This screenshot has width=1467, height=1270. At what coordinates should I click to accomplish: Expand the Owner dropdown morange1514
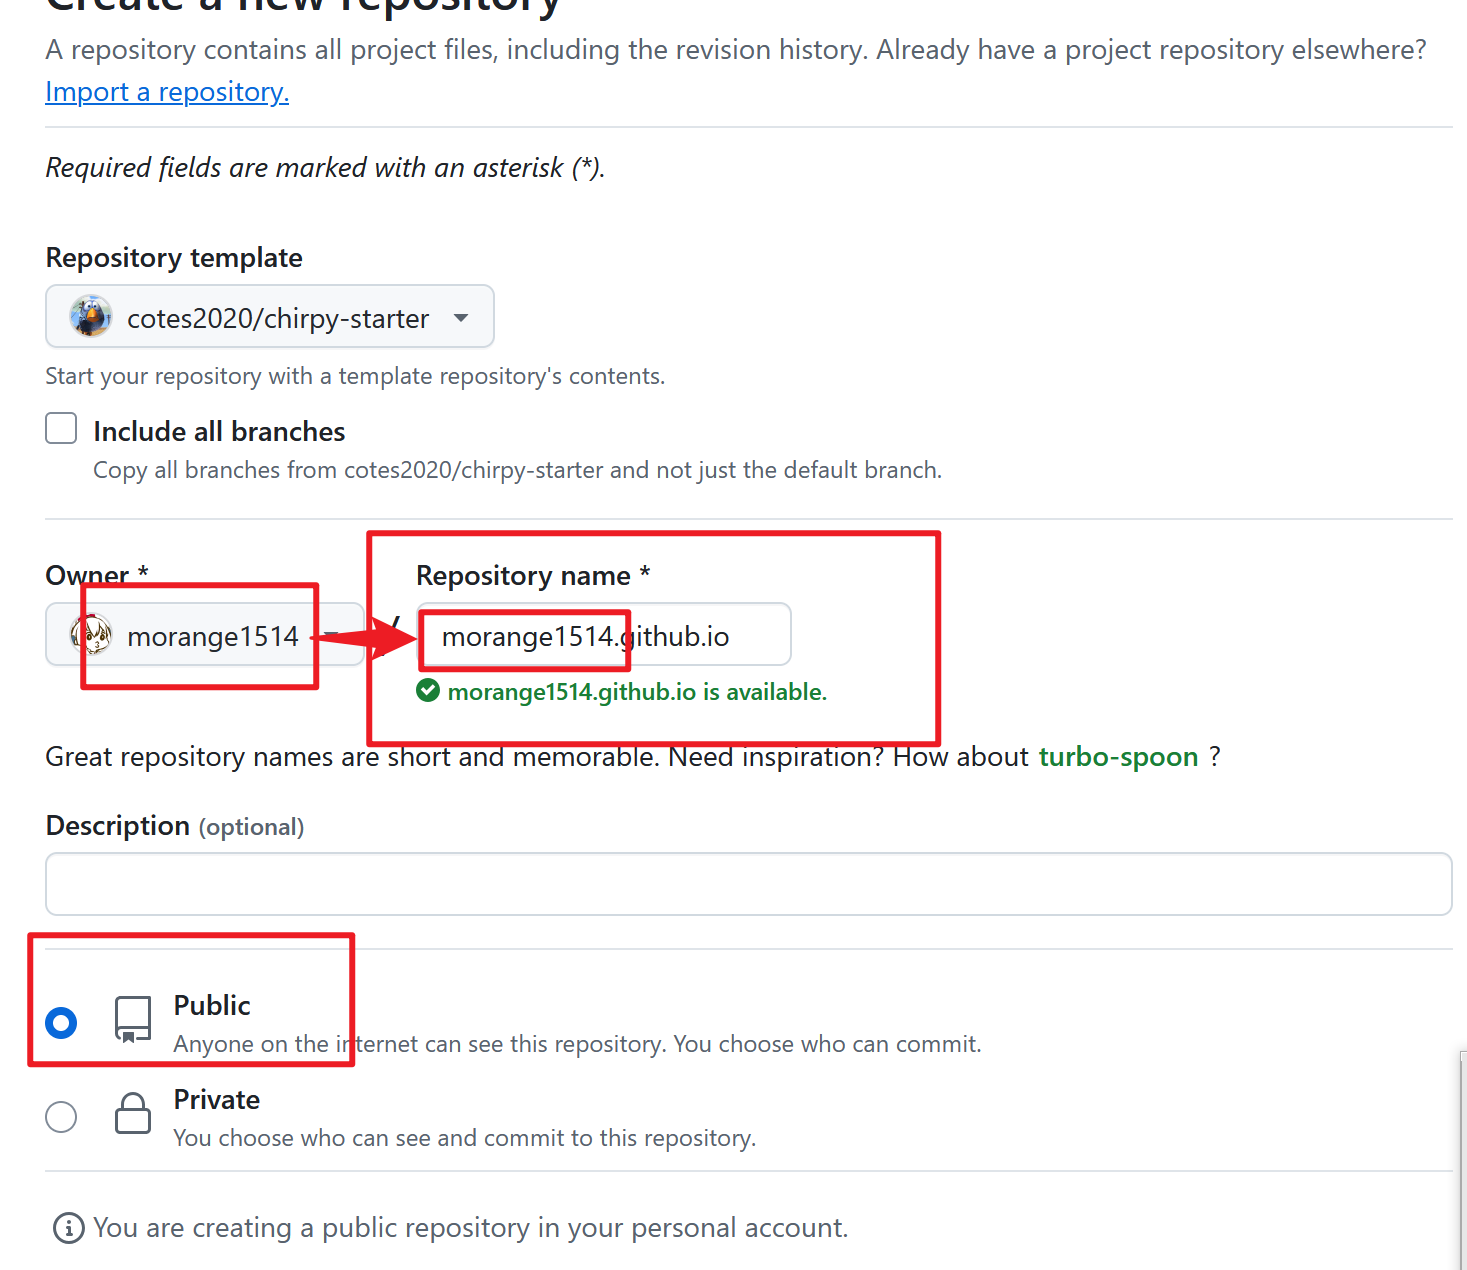click(205, 634)
